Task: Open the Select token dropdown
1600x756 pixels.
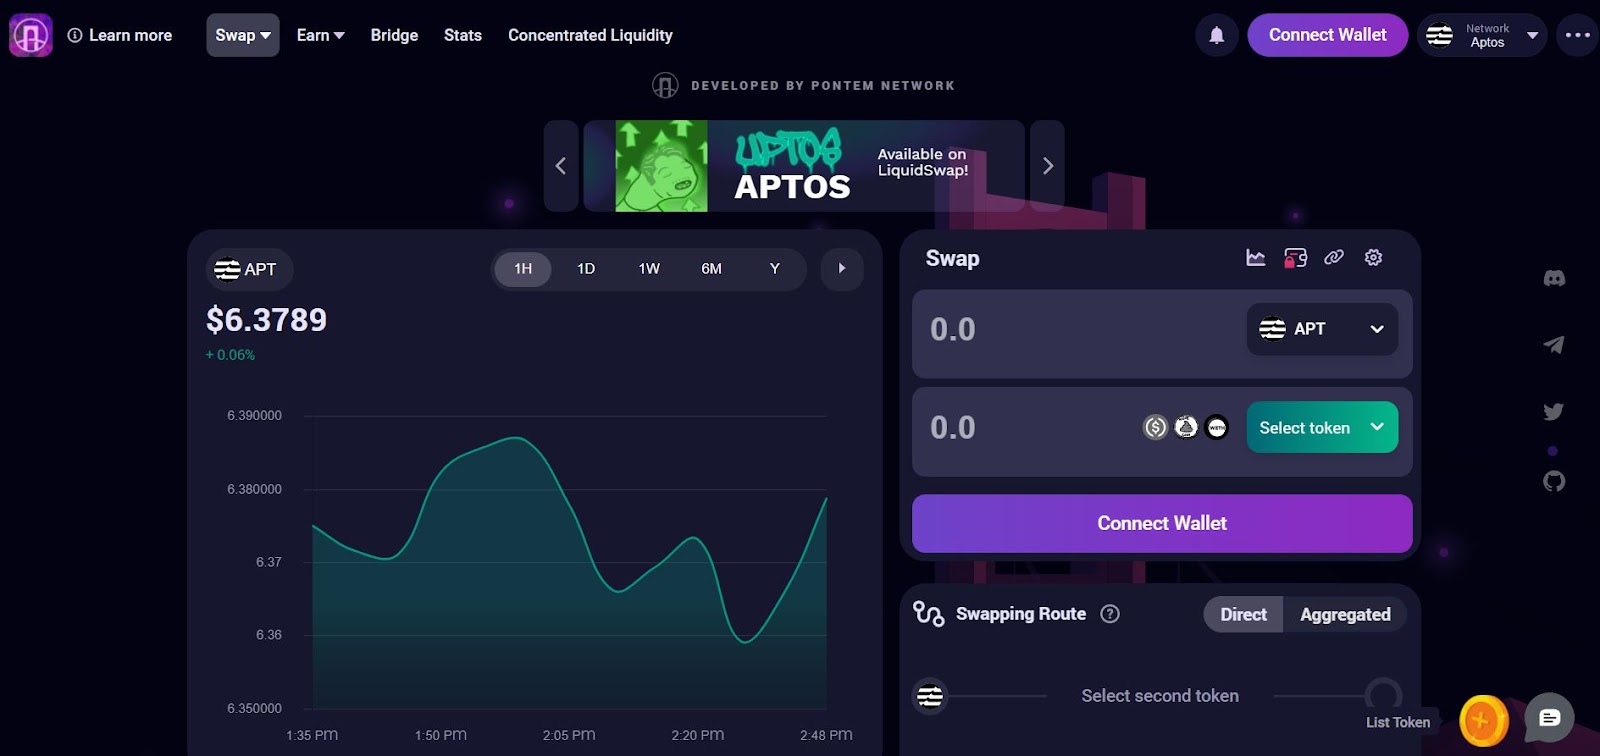Action: [1322, 428]
